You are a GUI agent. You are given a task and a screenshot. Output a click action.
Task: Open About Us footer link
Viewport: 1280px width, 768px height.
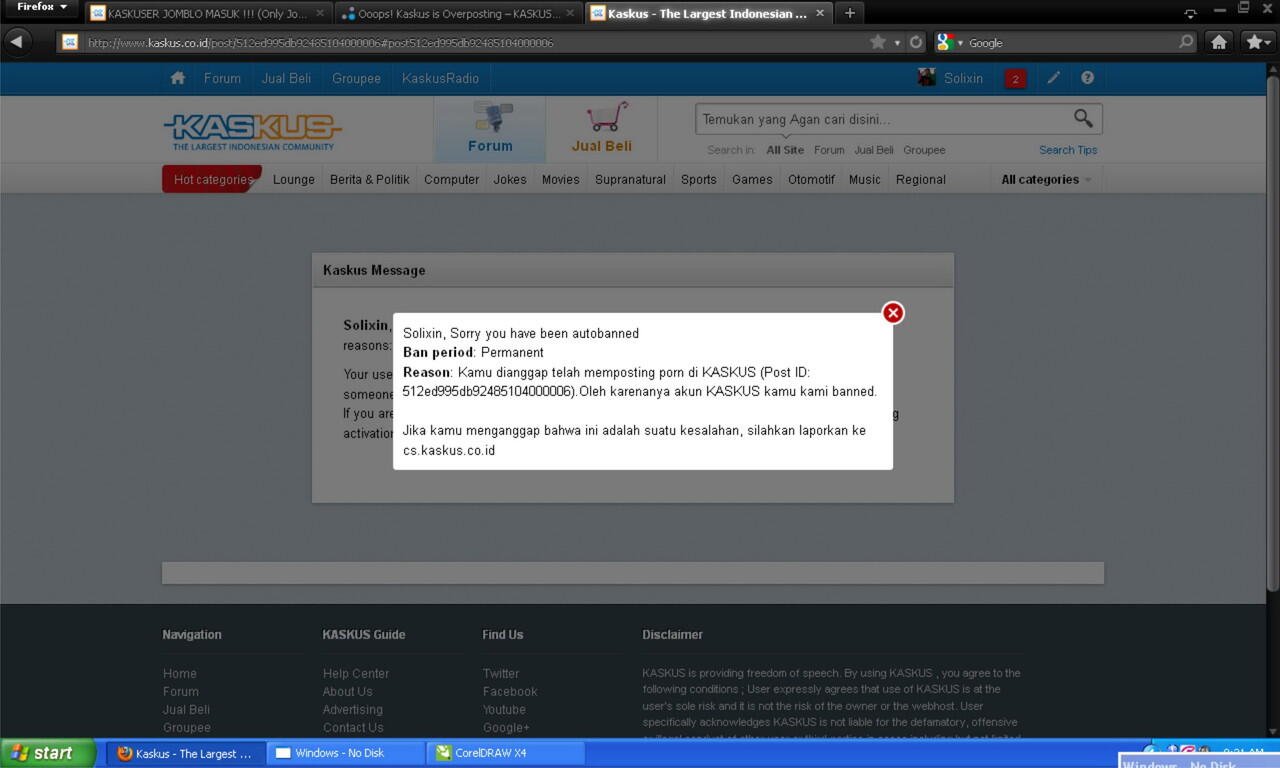347,692
